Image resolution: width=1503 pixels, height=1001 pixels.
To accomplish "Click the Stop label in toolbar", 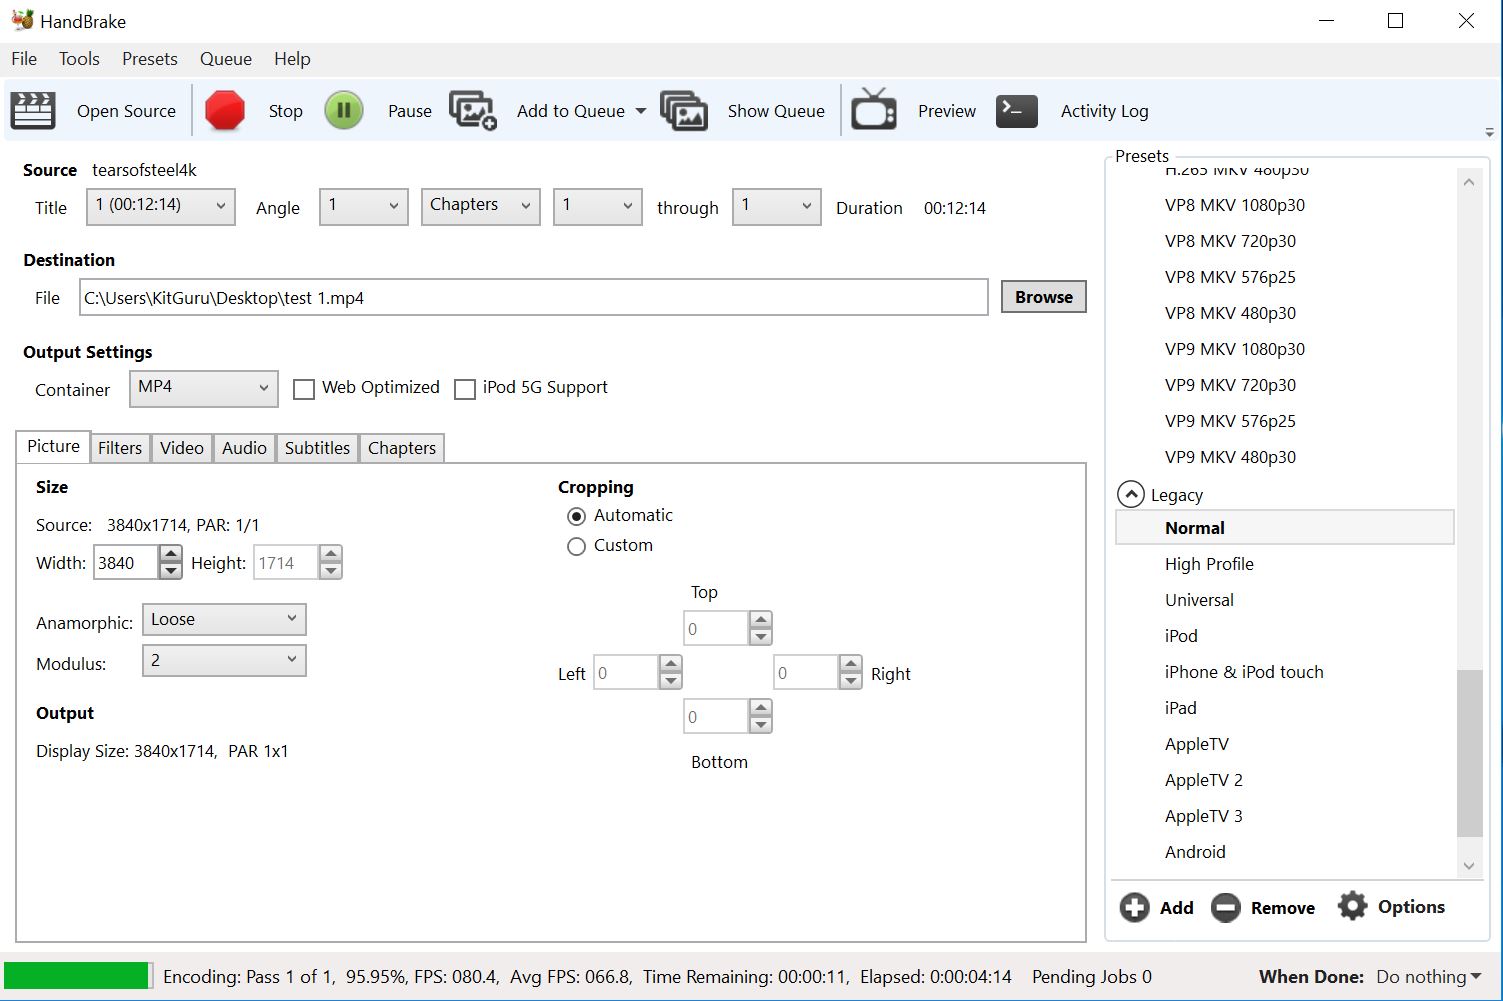I will coord(285,111).
